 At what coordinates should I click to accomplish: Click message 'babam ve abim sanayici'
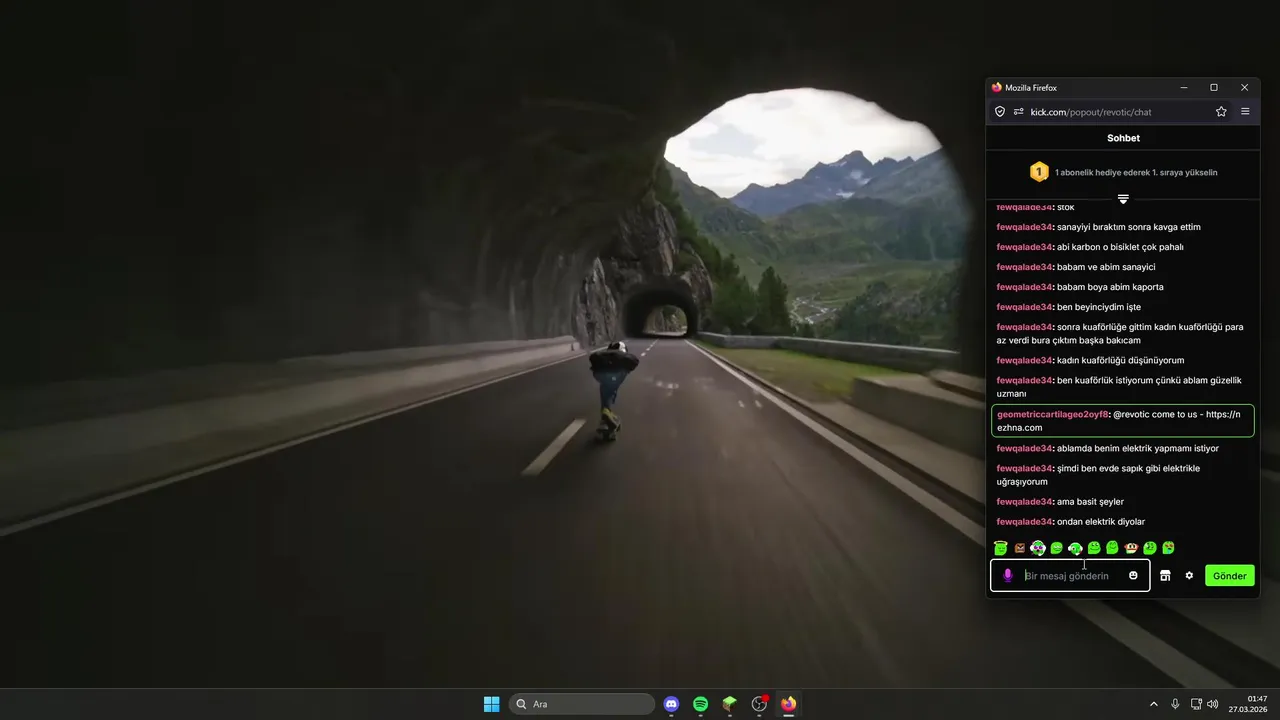pyautogui.click(x=1106, y=267)
